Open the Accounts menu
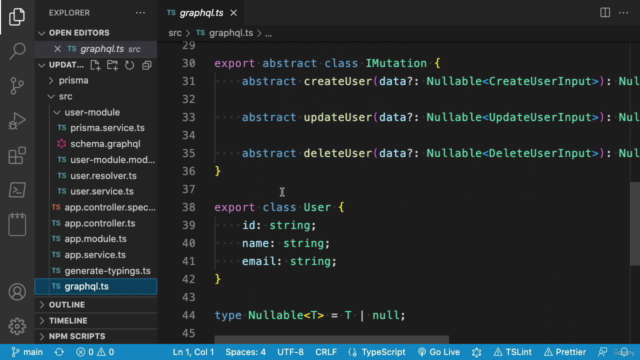 pyautogui.click(x=17, y=292)
